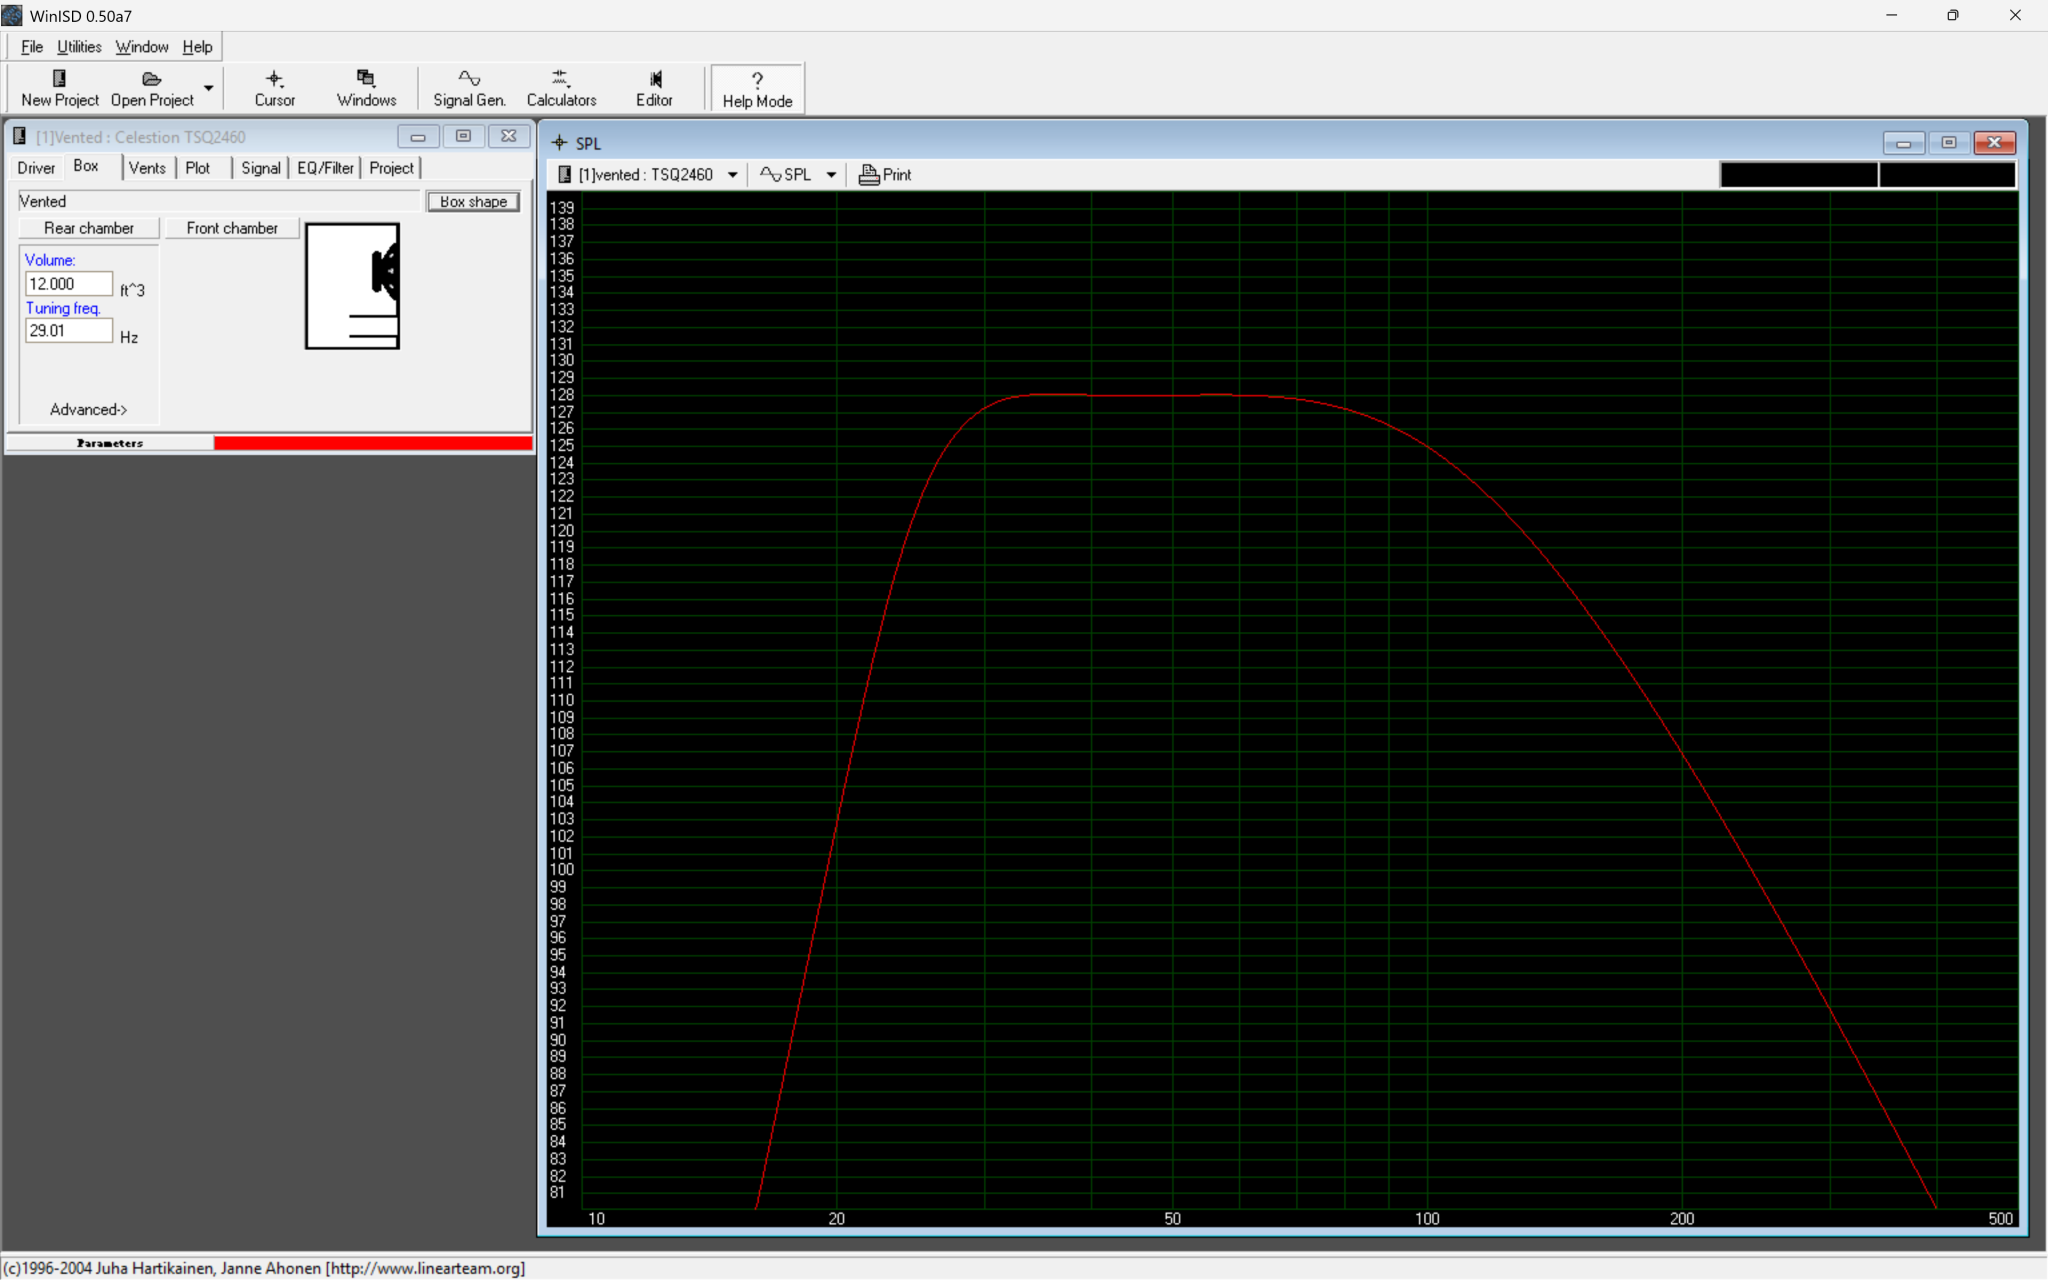Click into the Volume input field
Viewport: 2048px width, 1280px height.
68,284
